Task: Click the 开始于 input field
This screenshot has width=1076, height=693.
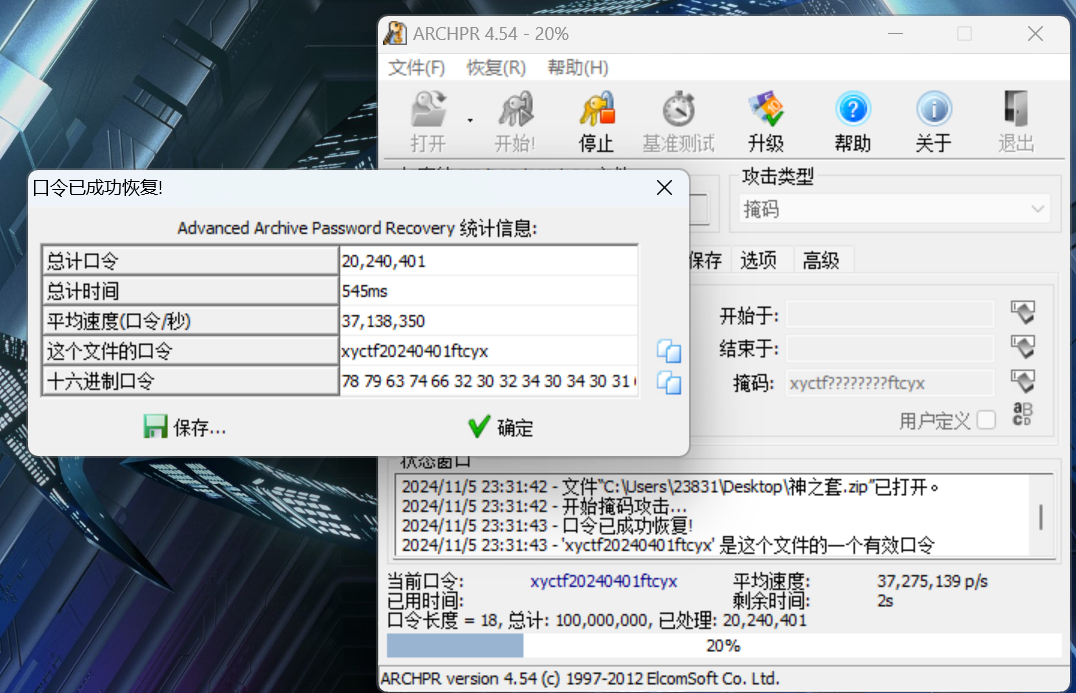Action: pyautogui.click(x=890, y=314)
